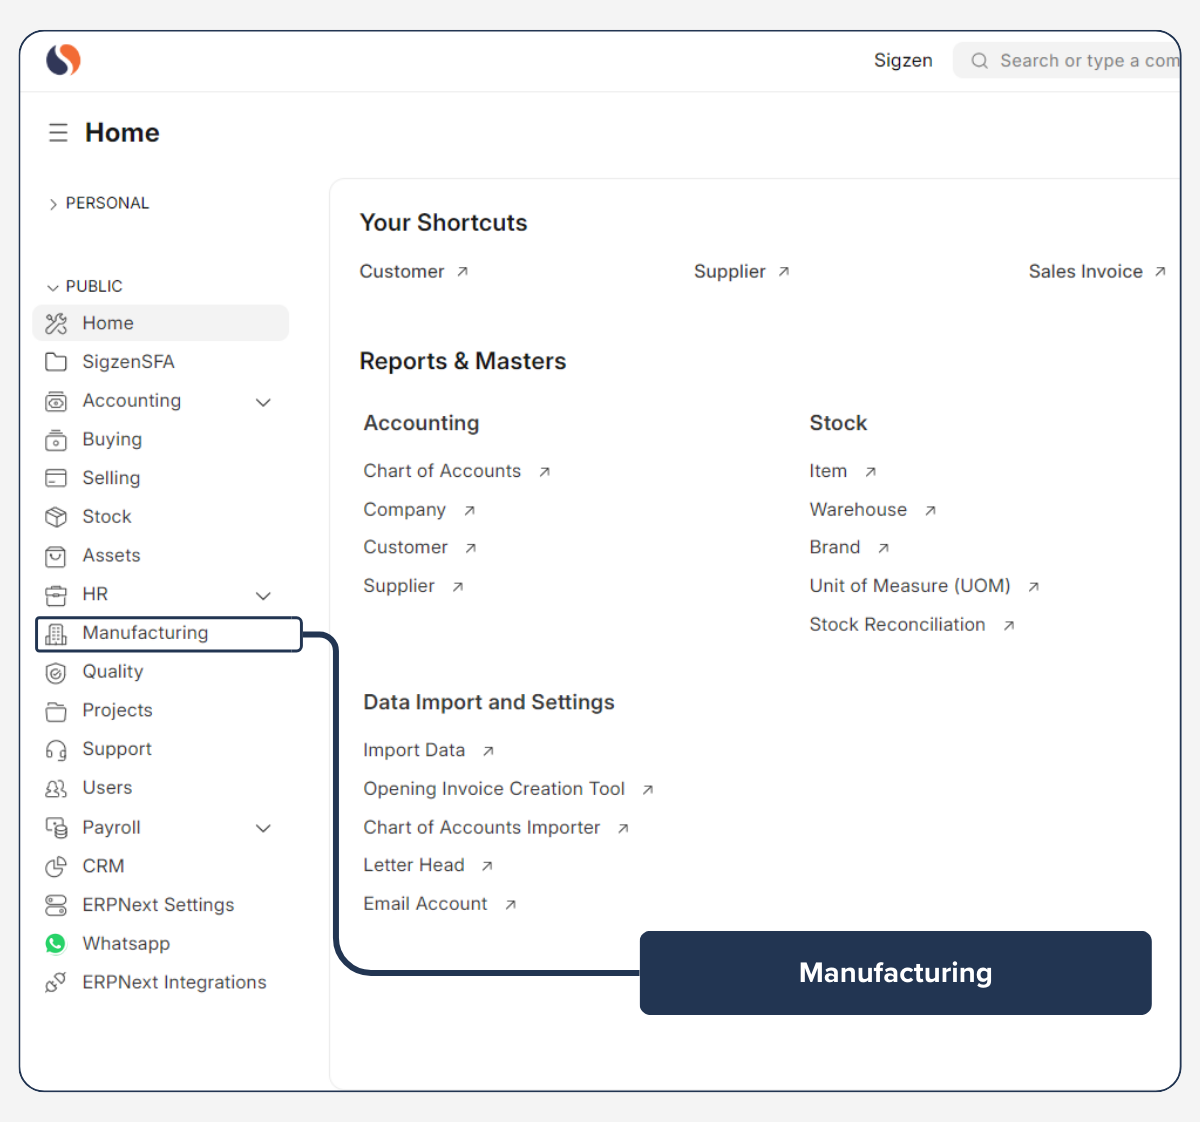
Task: Click the Assets module icon
Action: [x=56, y=555]
